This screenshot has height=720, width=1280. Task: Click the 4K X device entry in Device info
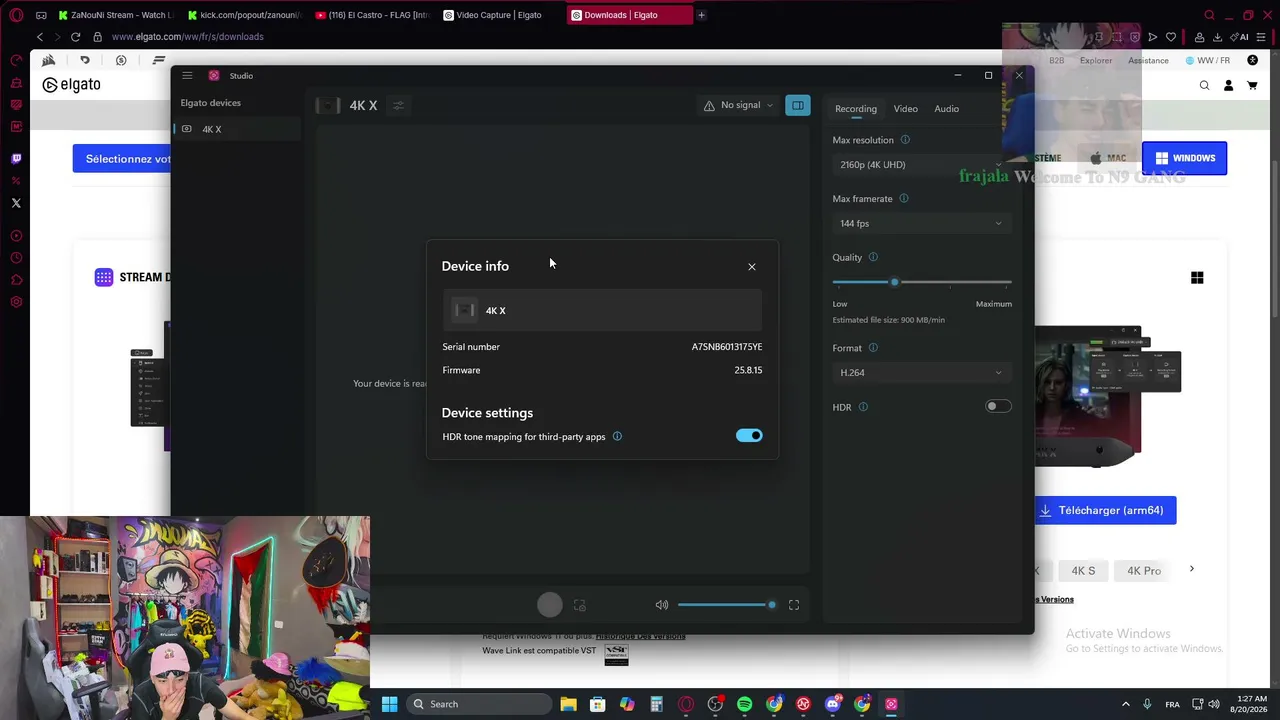click(602, 311)
